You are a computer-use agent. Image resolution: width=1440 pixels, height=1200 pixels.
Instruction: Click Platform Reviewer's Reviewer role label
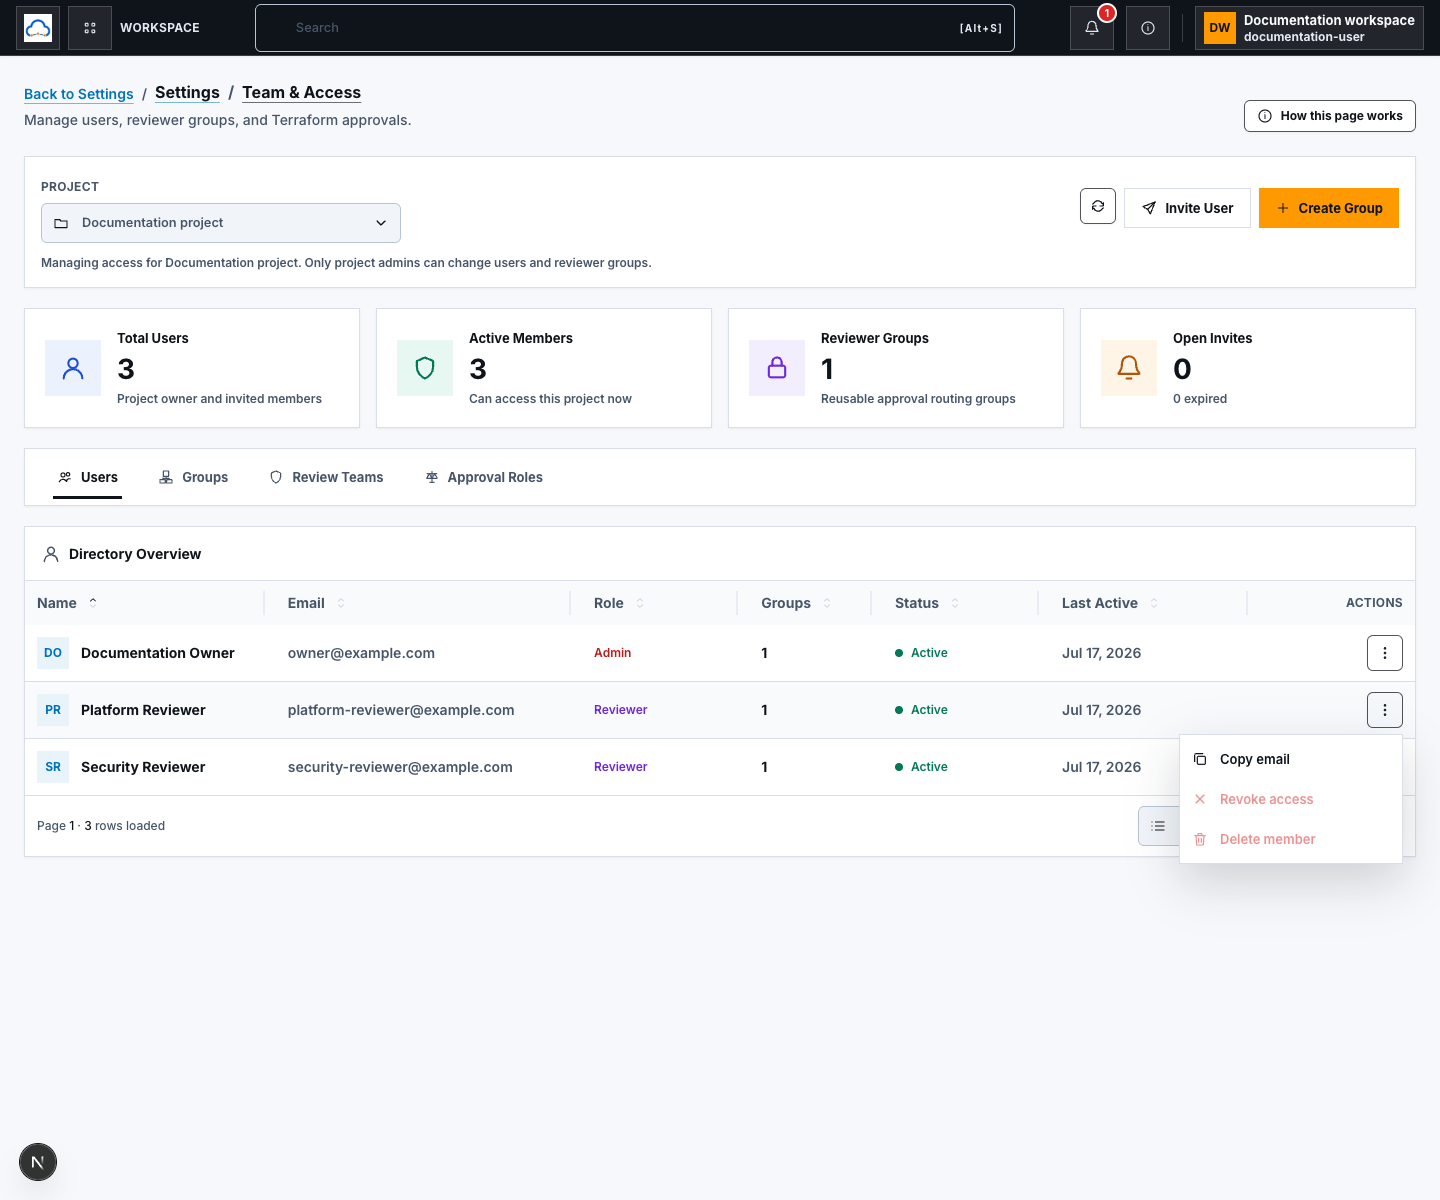[620, 710]
